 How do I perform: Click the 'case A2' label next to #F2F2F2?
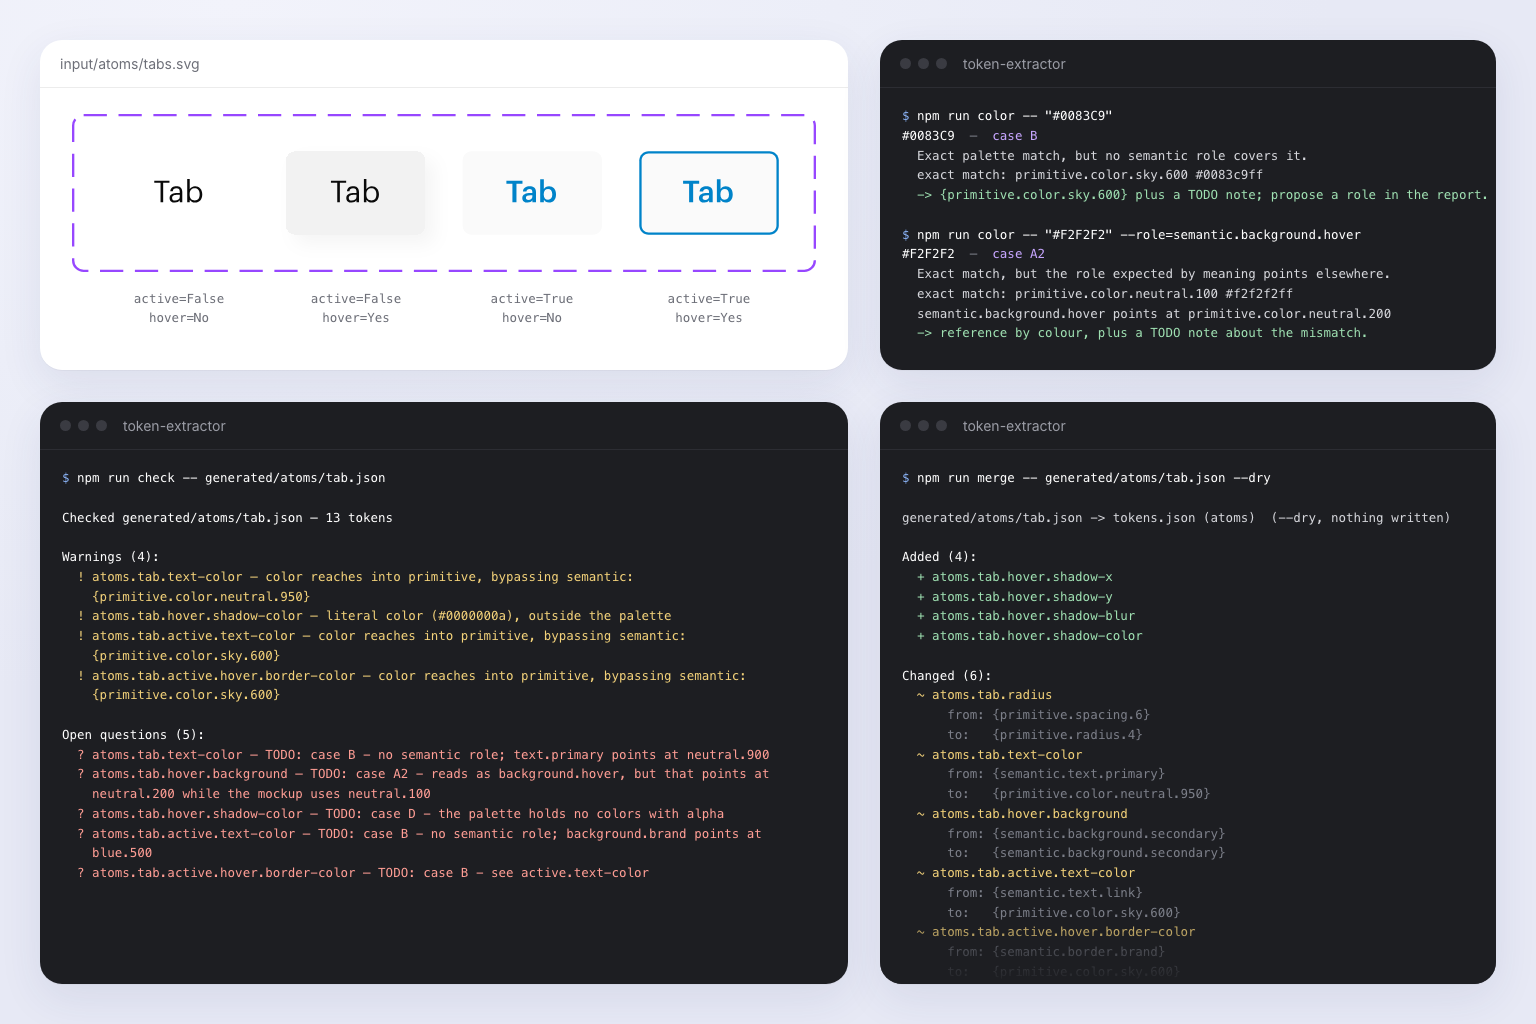pos(1018,254)
